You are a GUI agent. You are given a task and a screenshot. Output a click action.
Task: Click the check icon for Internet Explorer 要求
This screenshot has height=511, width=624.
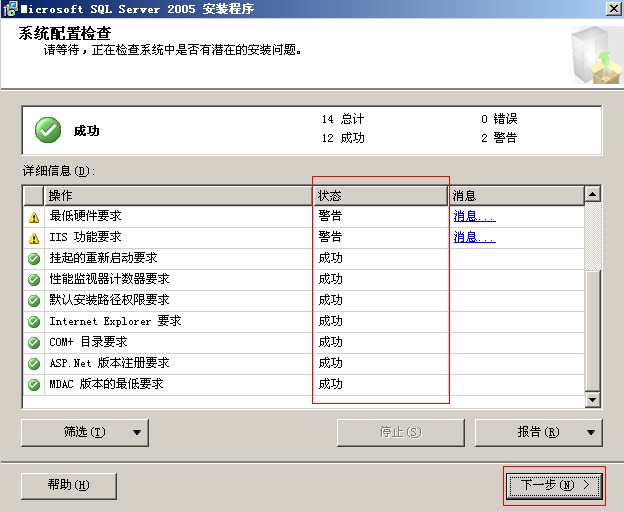[x=34, y=322]
